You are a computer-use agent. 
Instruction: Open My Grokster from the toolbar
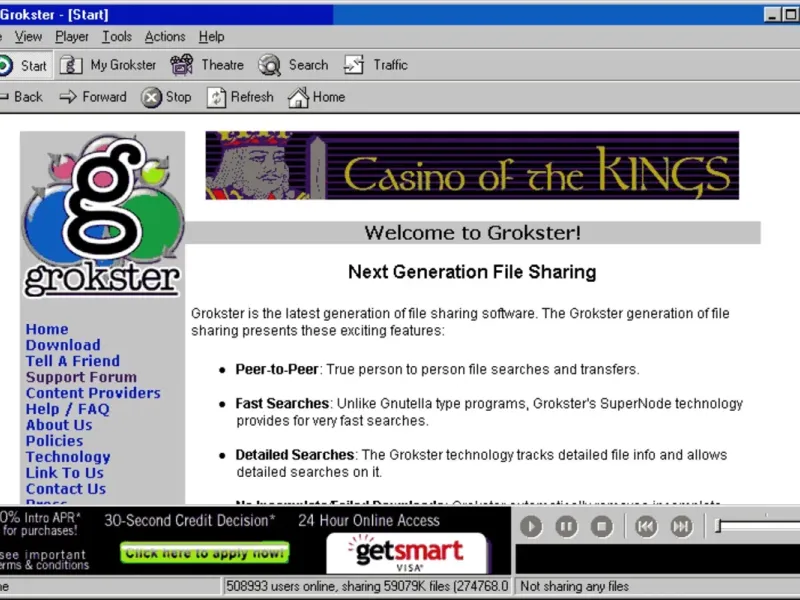[x=108, y=65]
